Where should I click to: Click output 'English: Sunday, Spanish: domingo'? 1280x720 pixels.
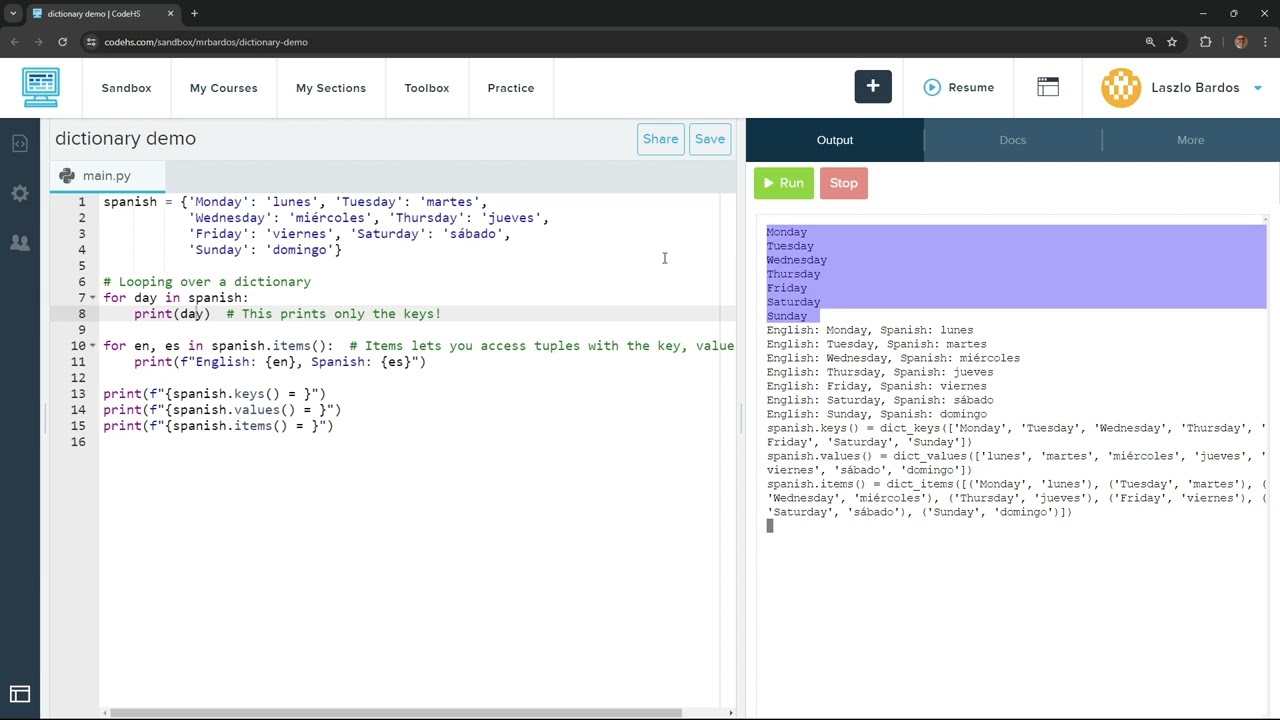pos(877,414)
